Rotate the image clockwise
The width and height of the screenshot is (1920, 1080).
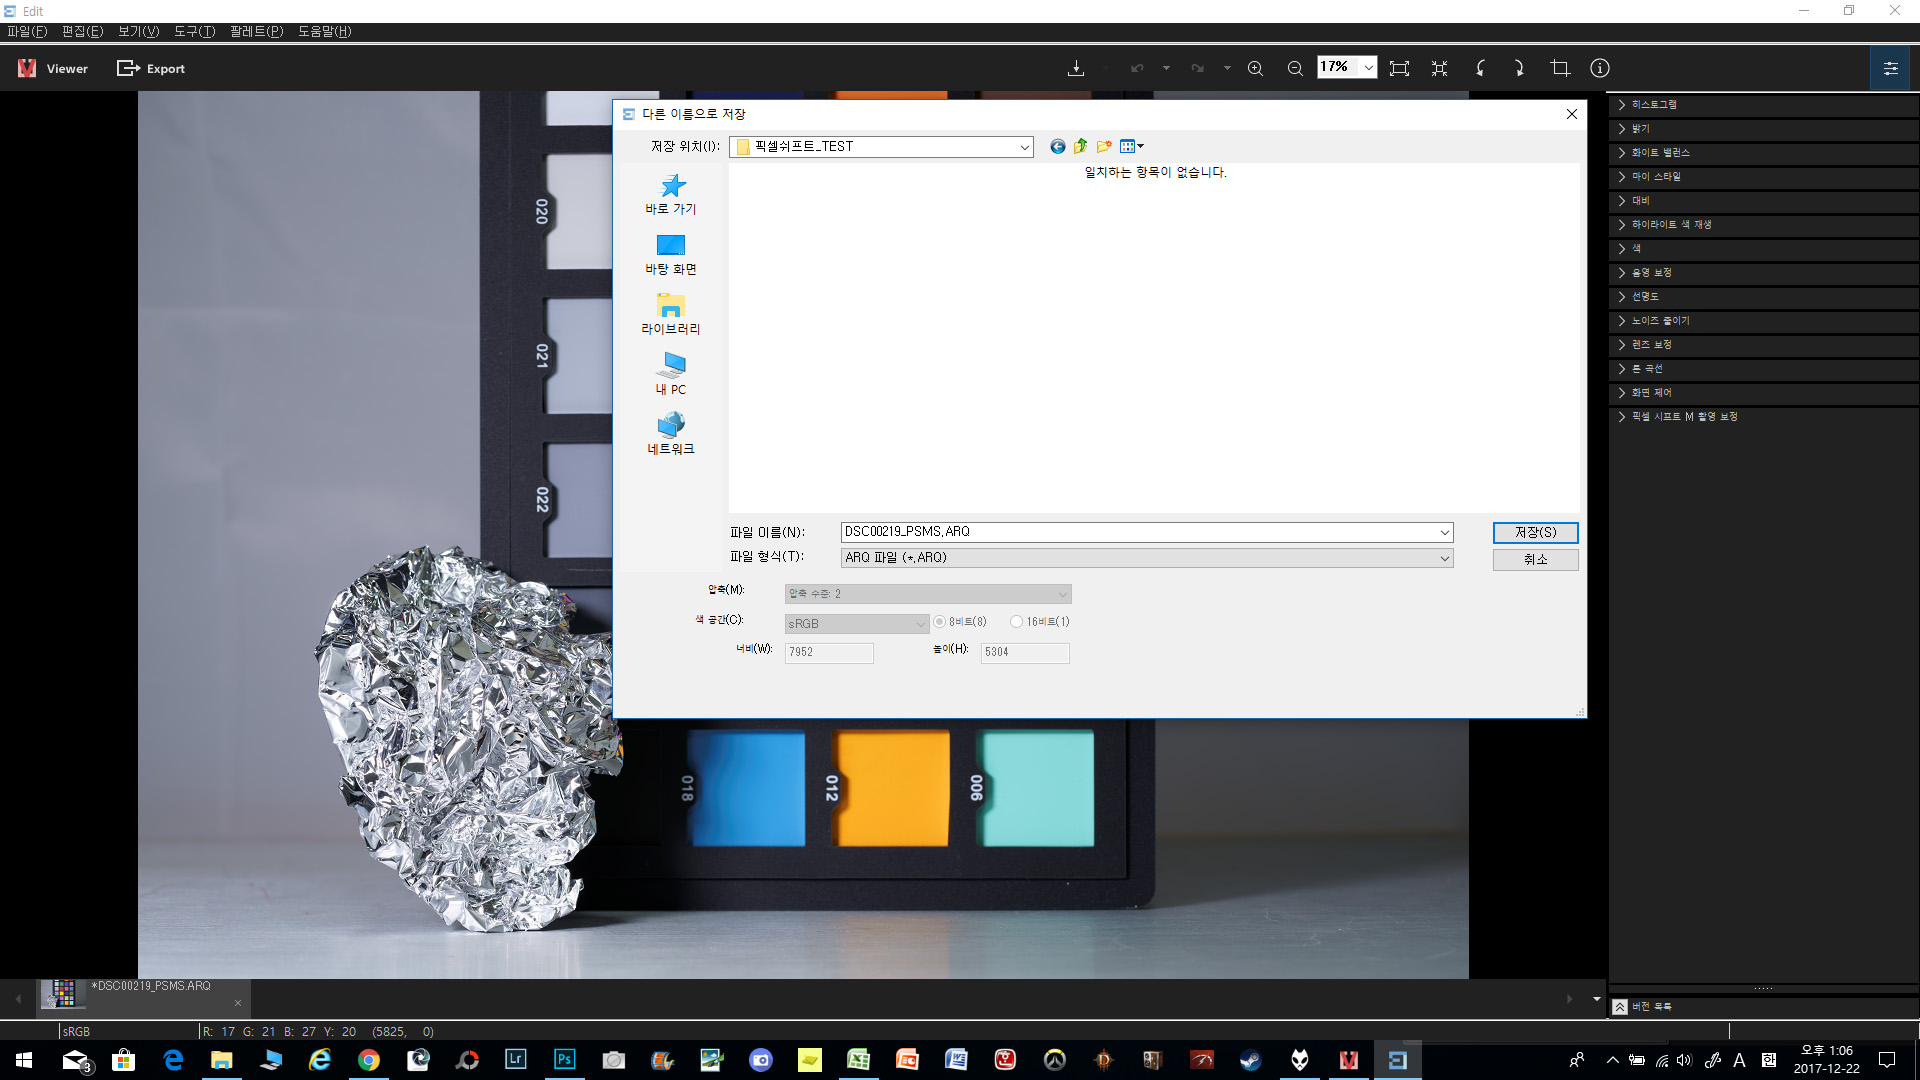point(1519,68)
